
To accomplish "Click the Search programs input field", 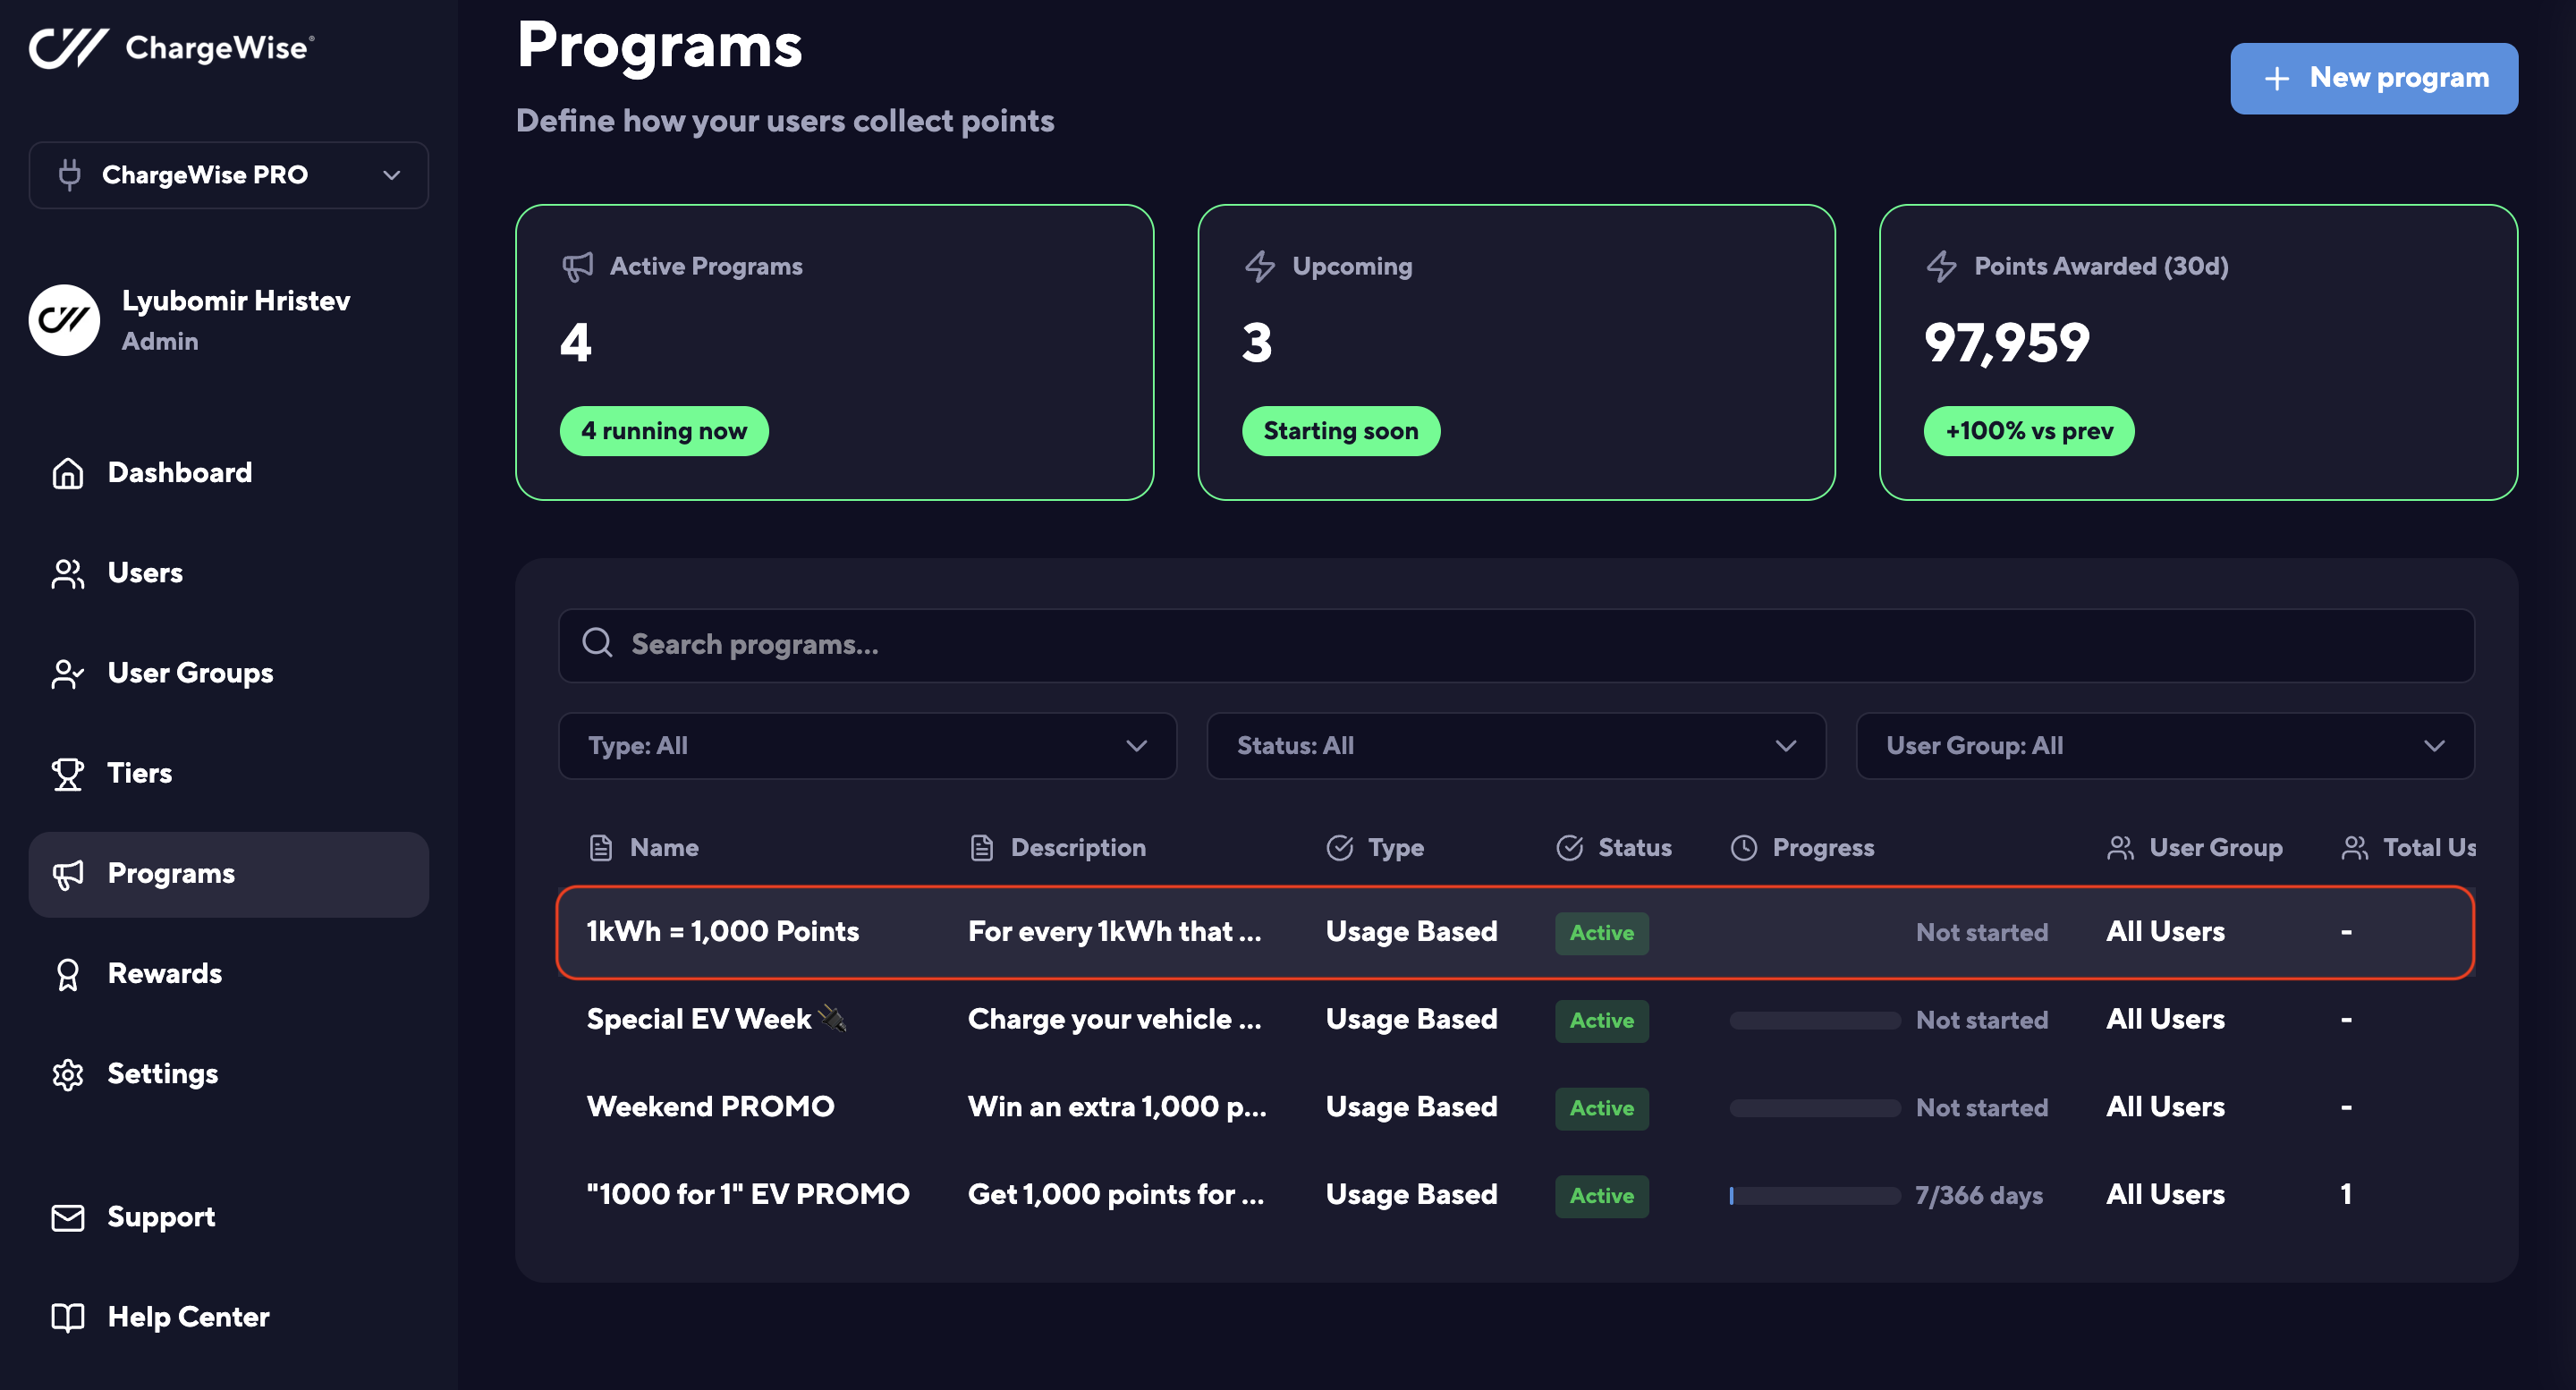I will [1515, 645].
